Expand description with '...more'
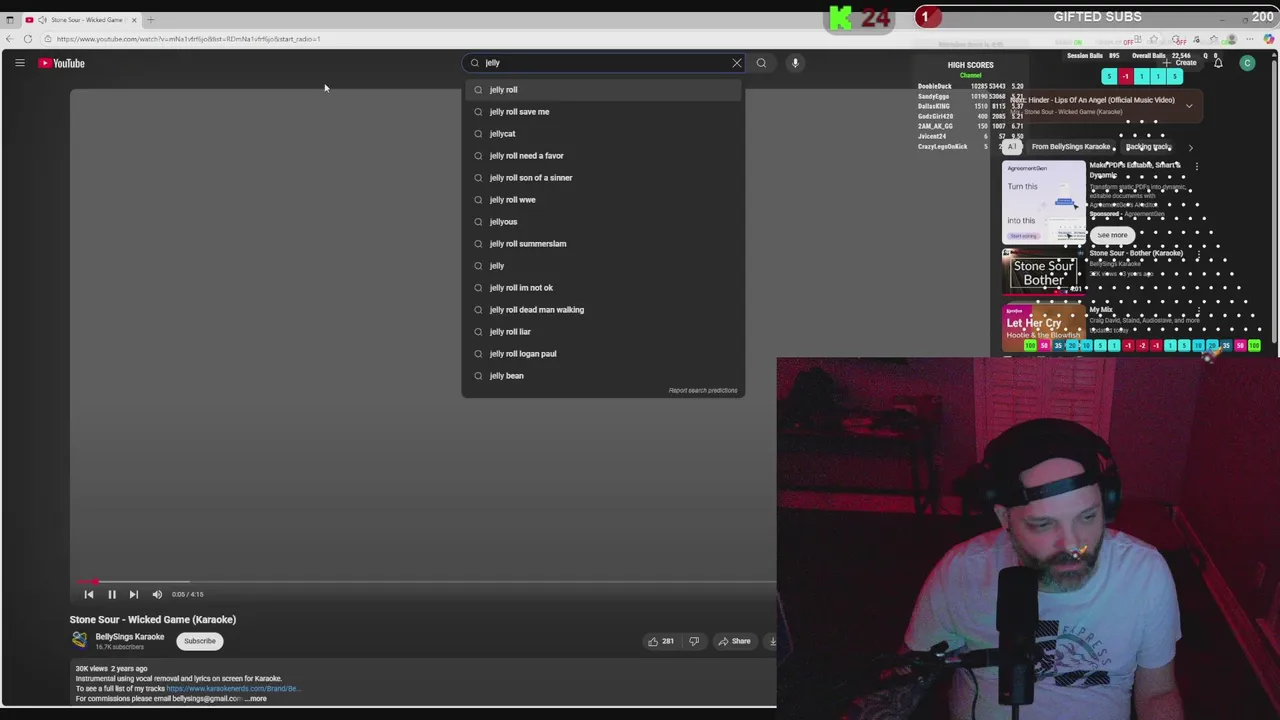Screen dimensions: 1280x720 (x=256, y=698)
